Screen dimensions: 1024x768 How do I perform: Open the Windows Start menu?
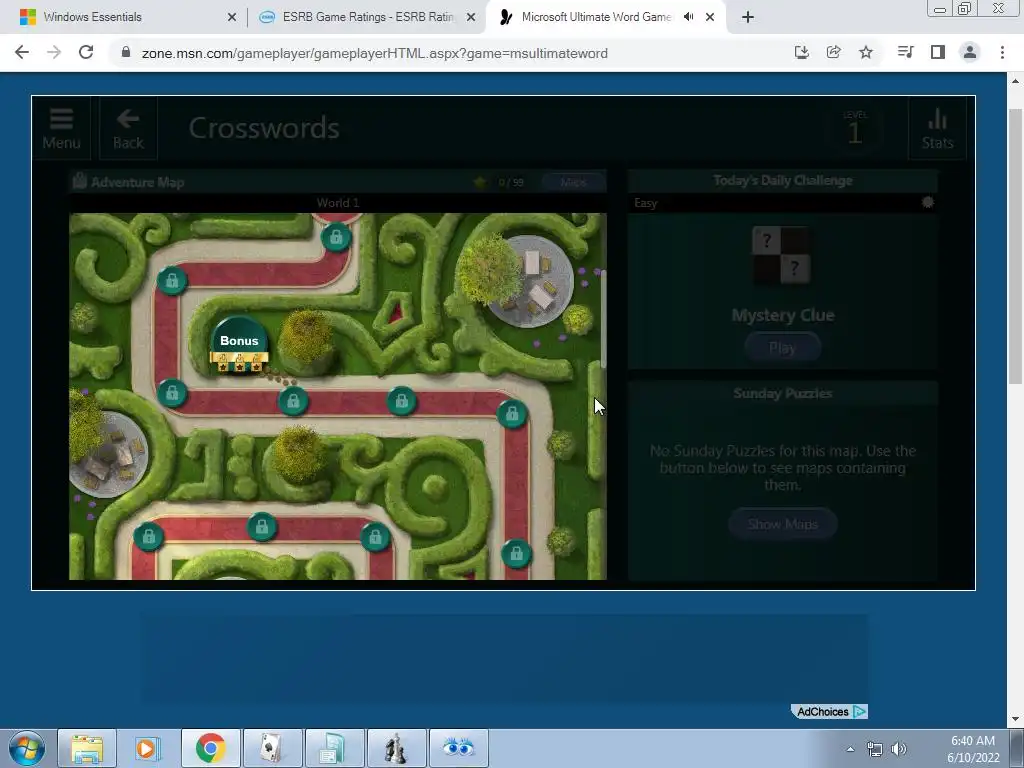click(27, 748)
